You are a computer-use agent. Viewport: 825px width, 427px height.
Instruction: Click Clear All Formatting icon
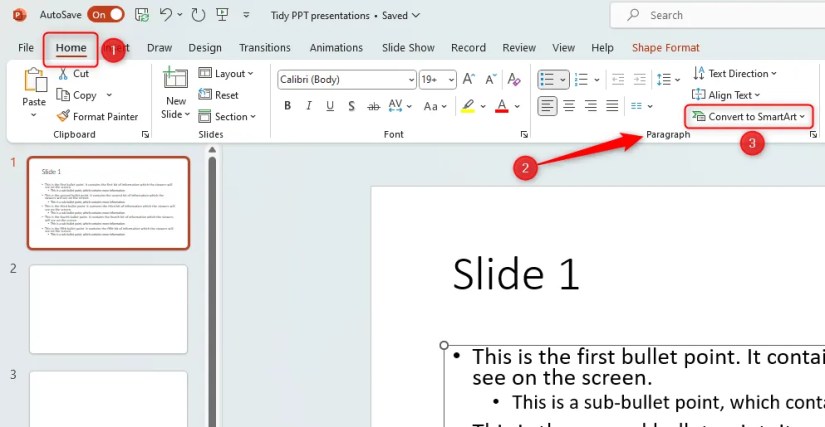pyautogui.click(x=514, y=79)
